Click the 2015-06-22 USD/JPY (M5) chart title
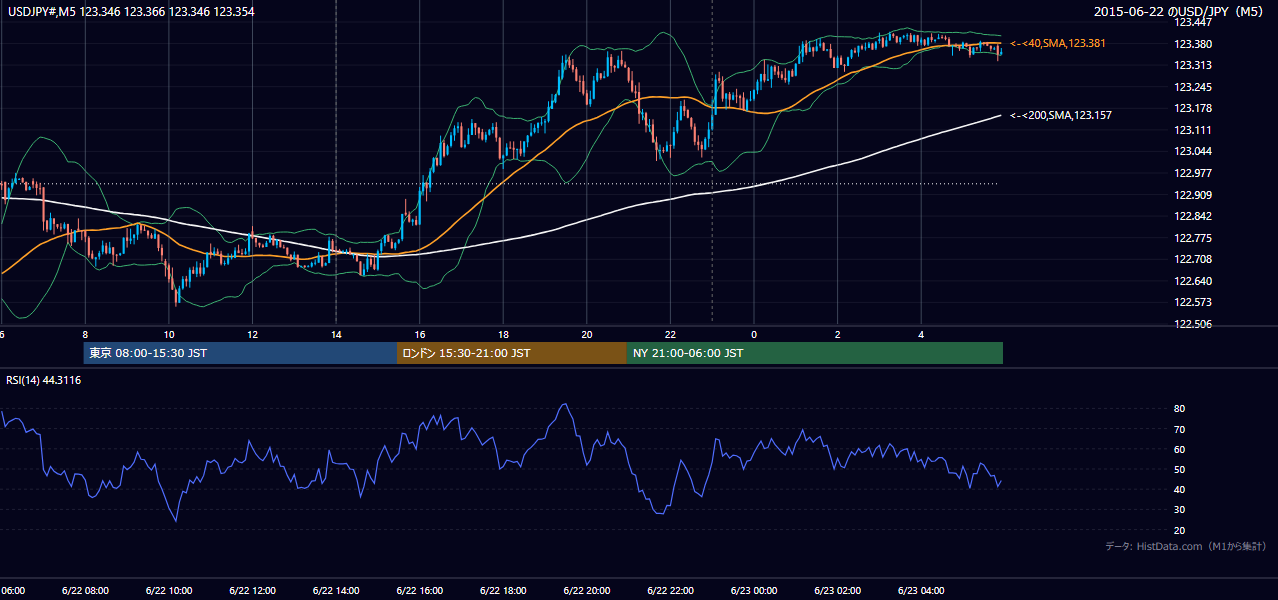Screen dimensions: 1278x600 click(x=1180, y=12)
